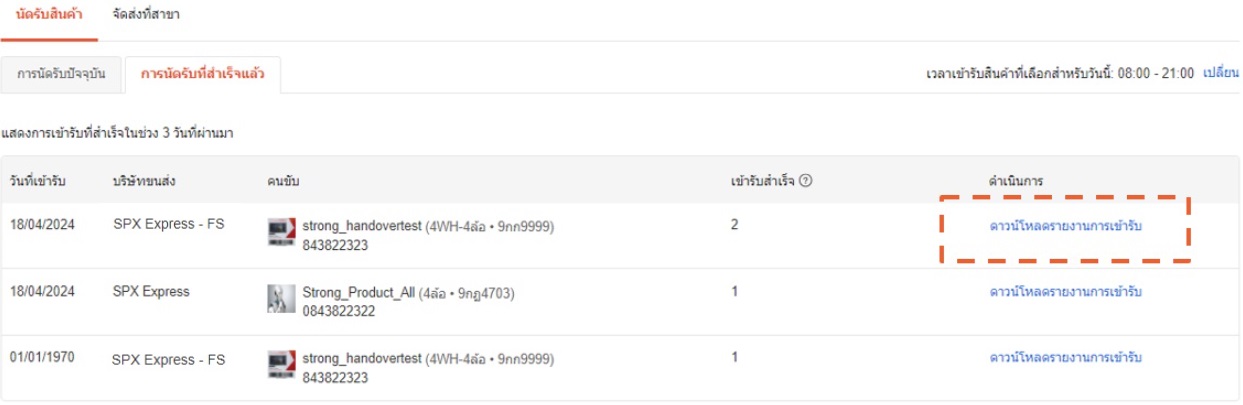Click the phone number 0843822322

pyautogui.click(x=338, y=312)
